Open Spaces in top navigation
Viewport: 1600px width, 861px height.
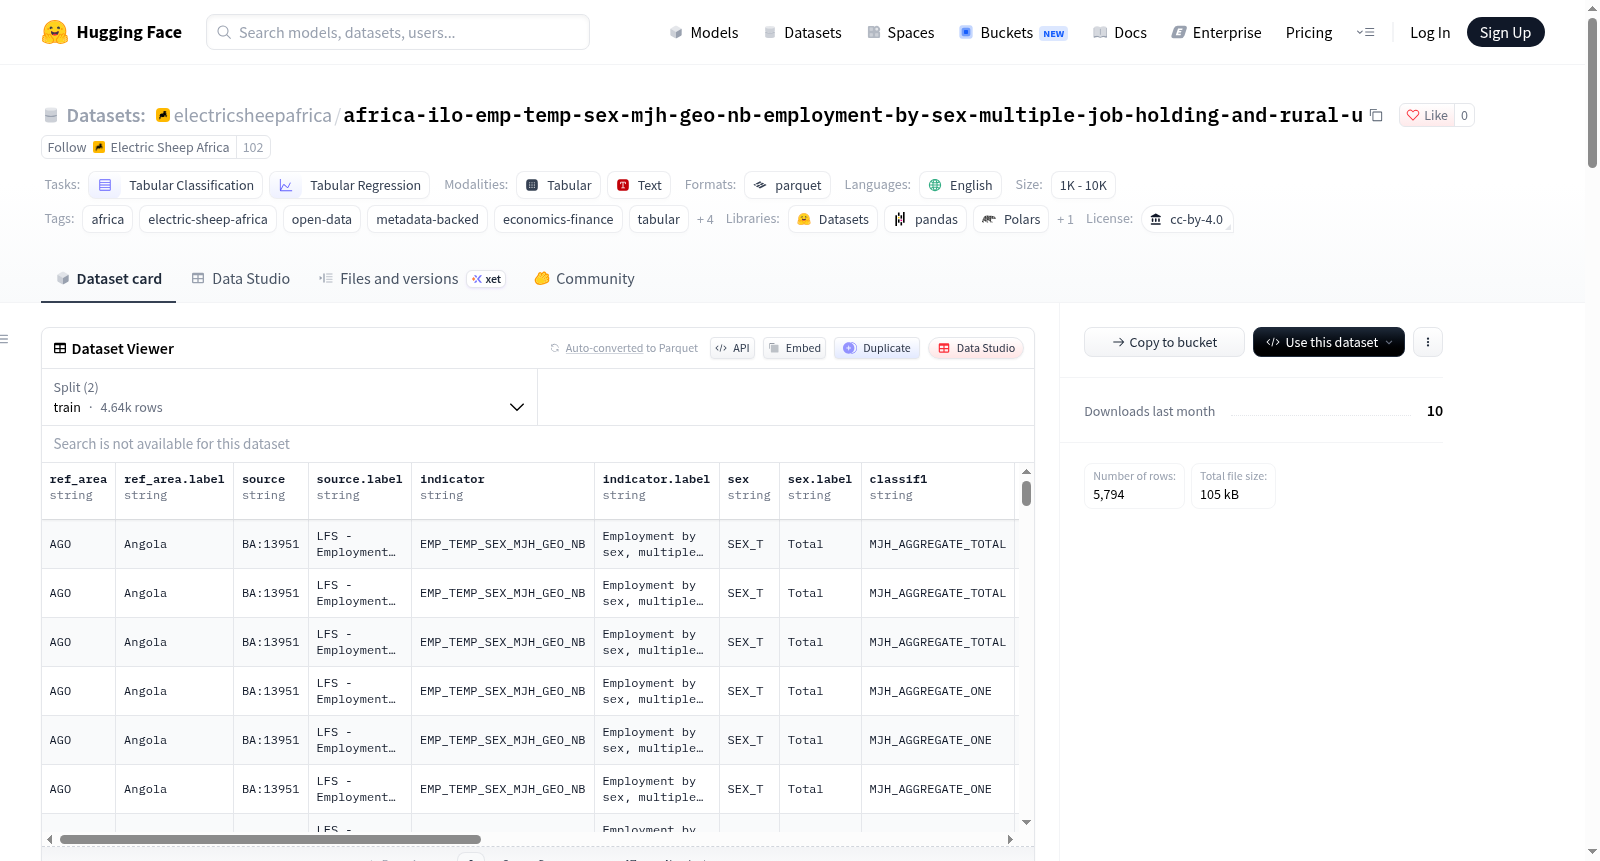(x=900, y=32)
